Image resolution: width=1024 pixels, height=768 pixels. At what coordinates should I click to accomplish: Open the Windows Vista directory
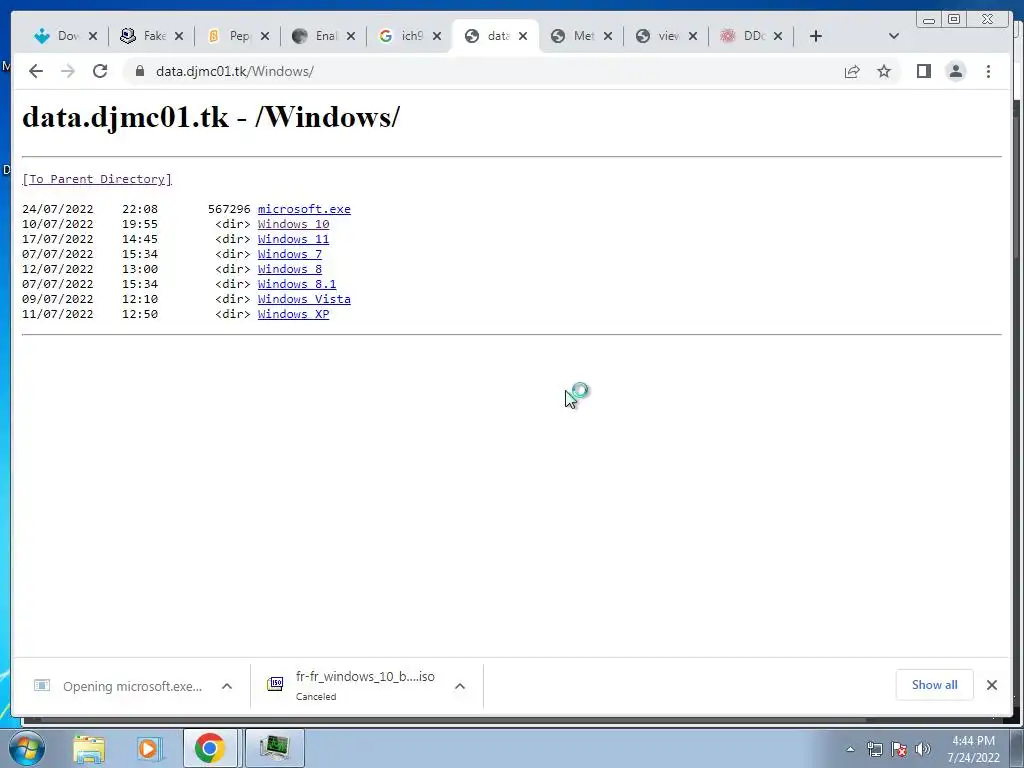(304, 299)
